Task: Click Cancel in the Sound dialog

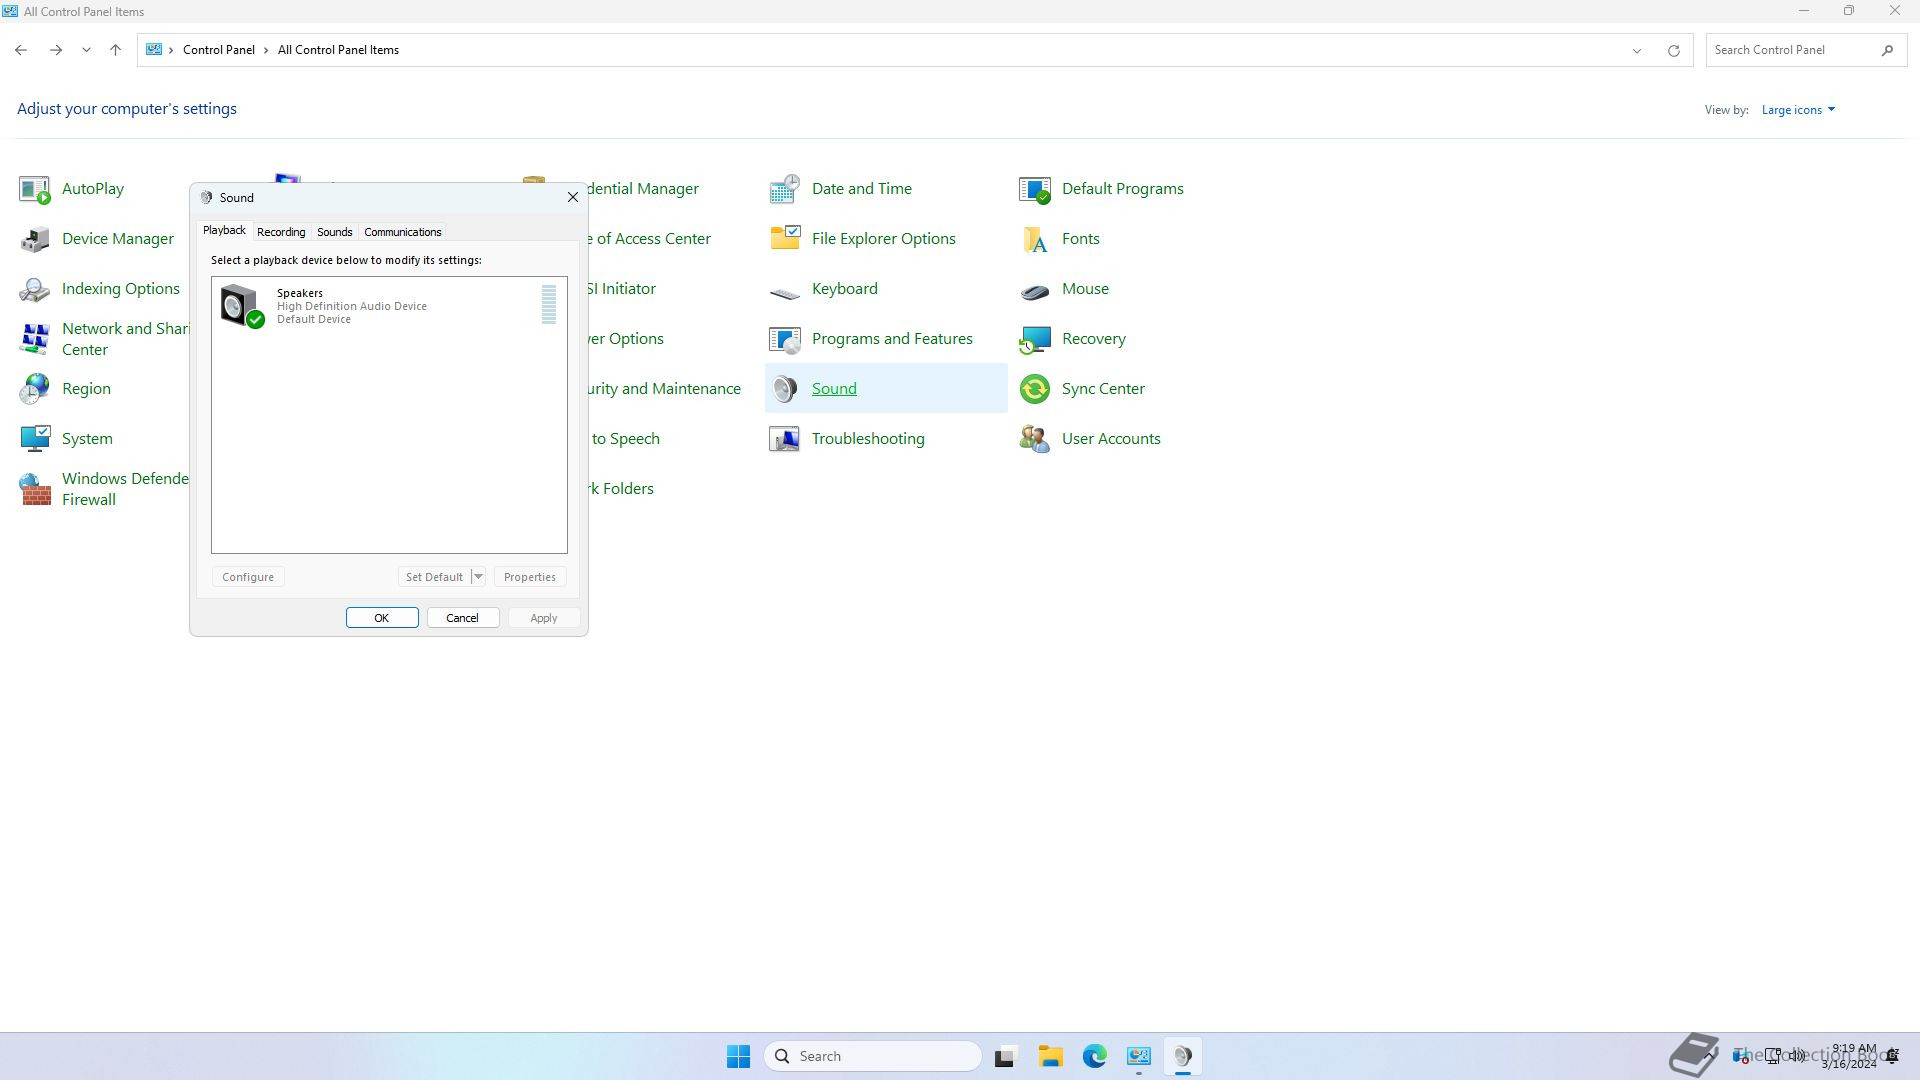Action: tap(462, 618)
